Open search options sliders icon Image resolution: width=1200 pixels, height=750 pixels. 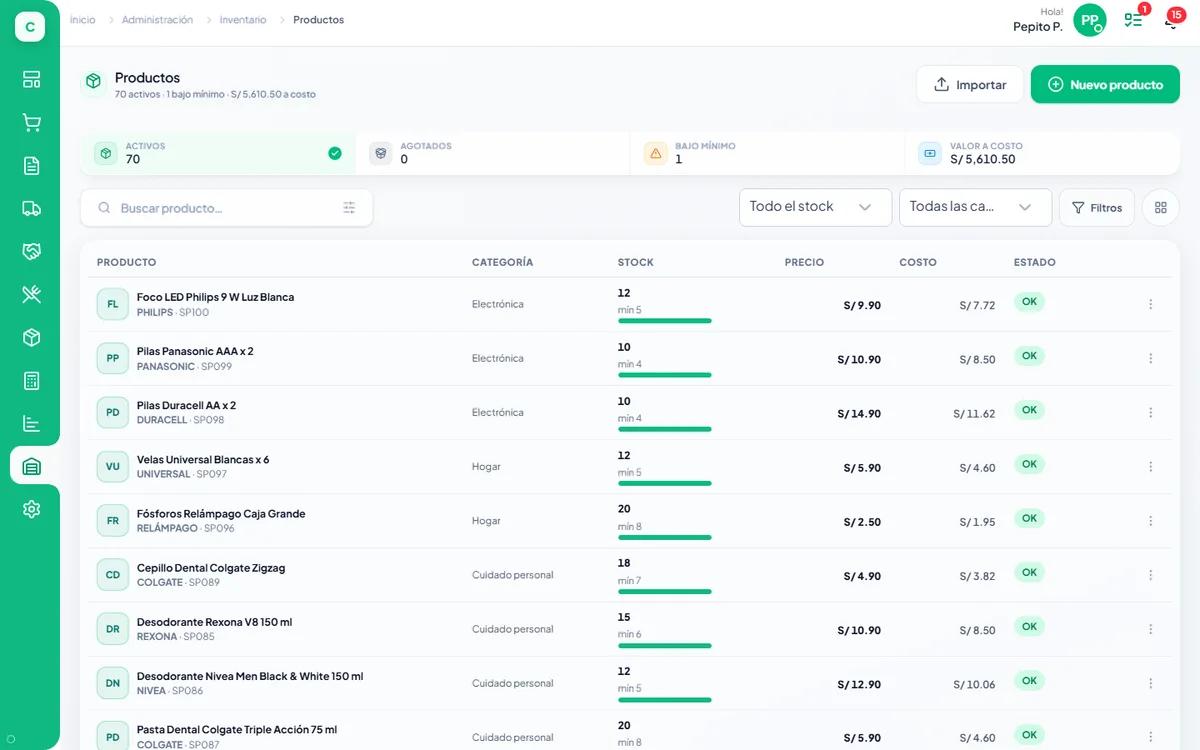click(x=349, y=208)
